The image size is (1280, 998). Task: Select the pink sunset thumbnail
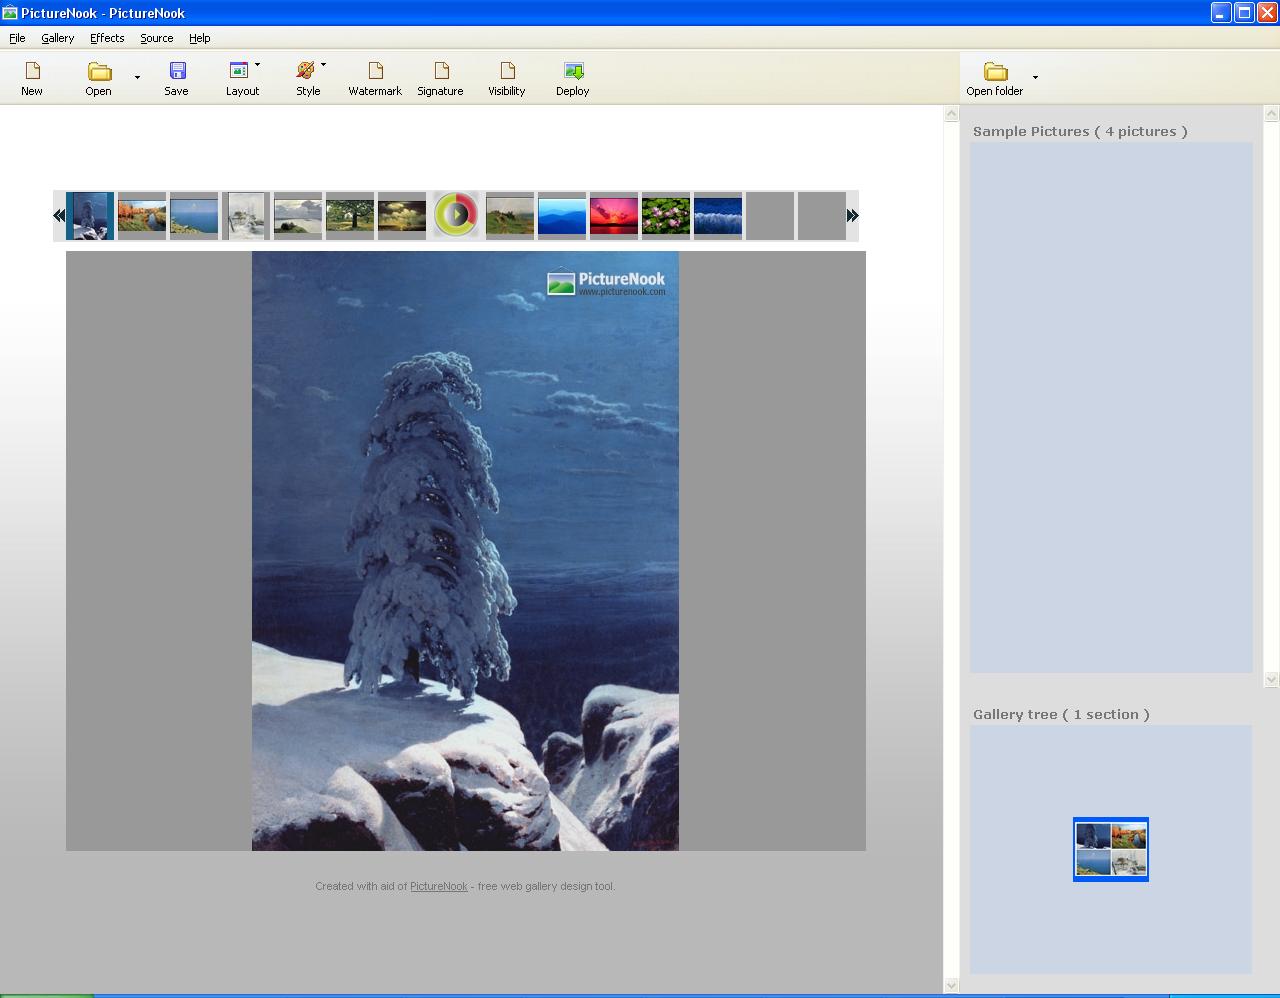(x=614, y=216)
